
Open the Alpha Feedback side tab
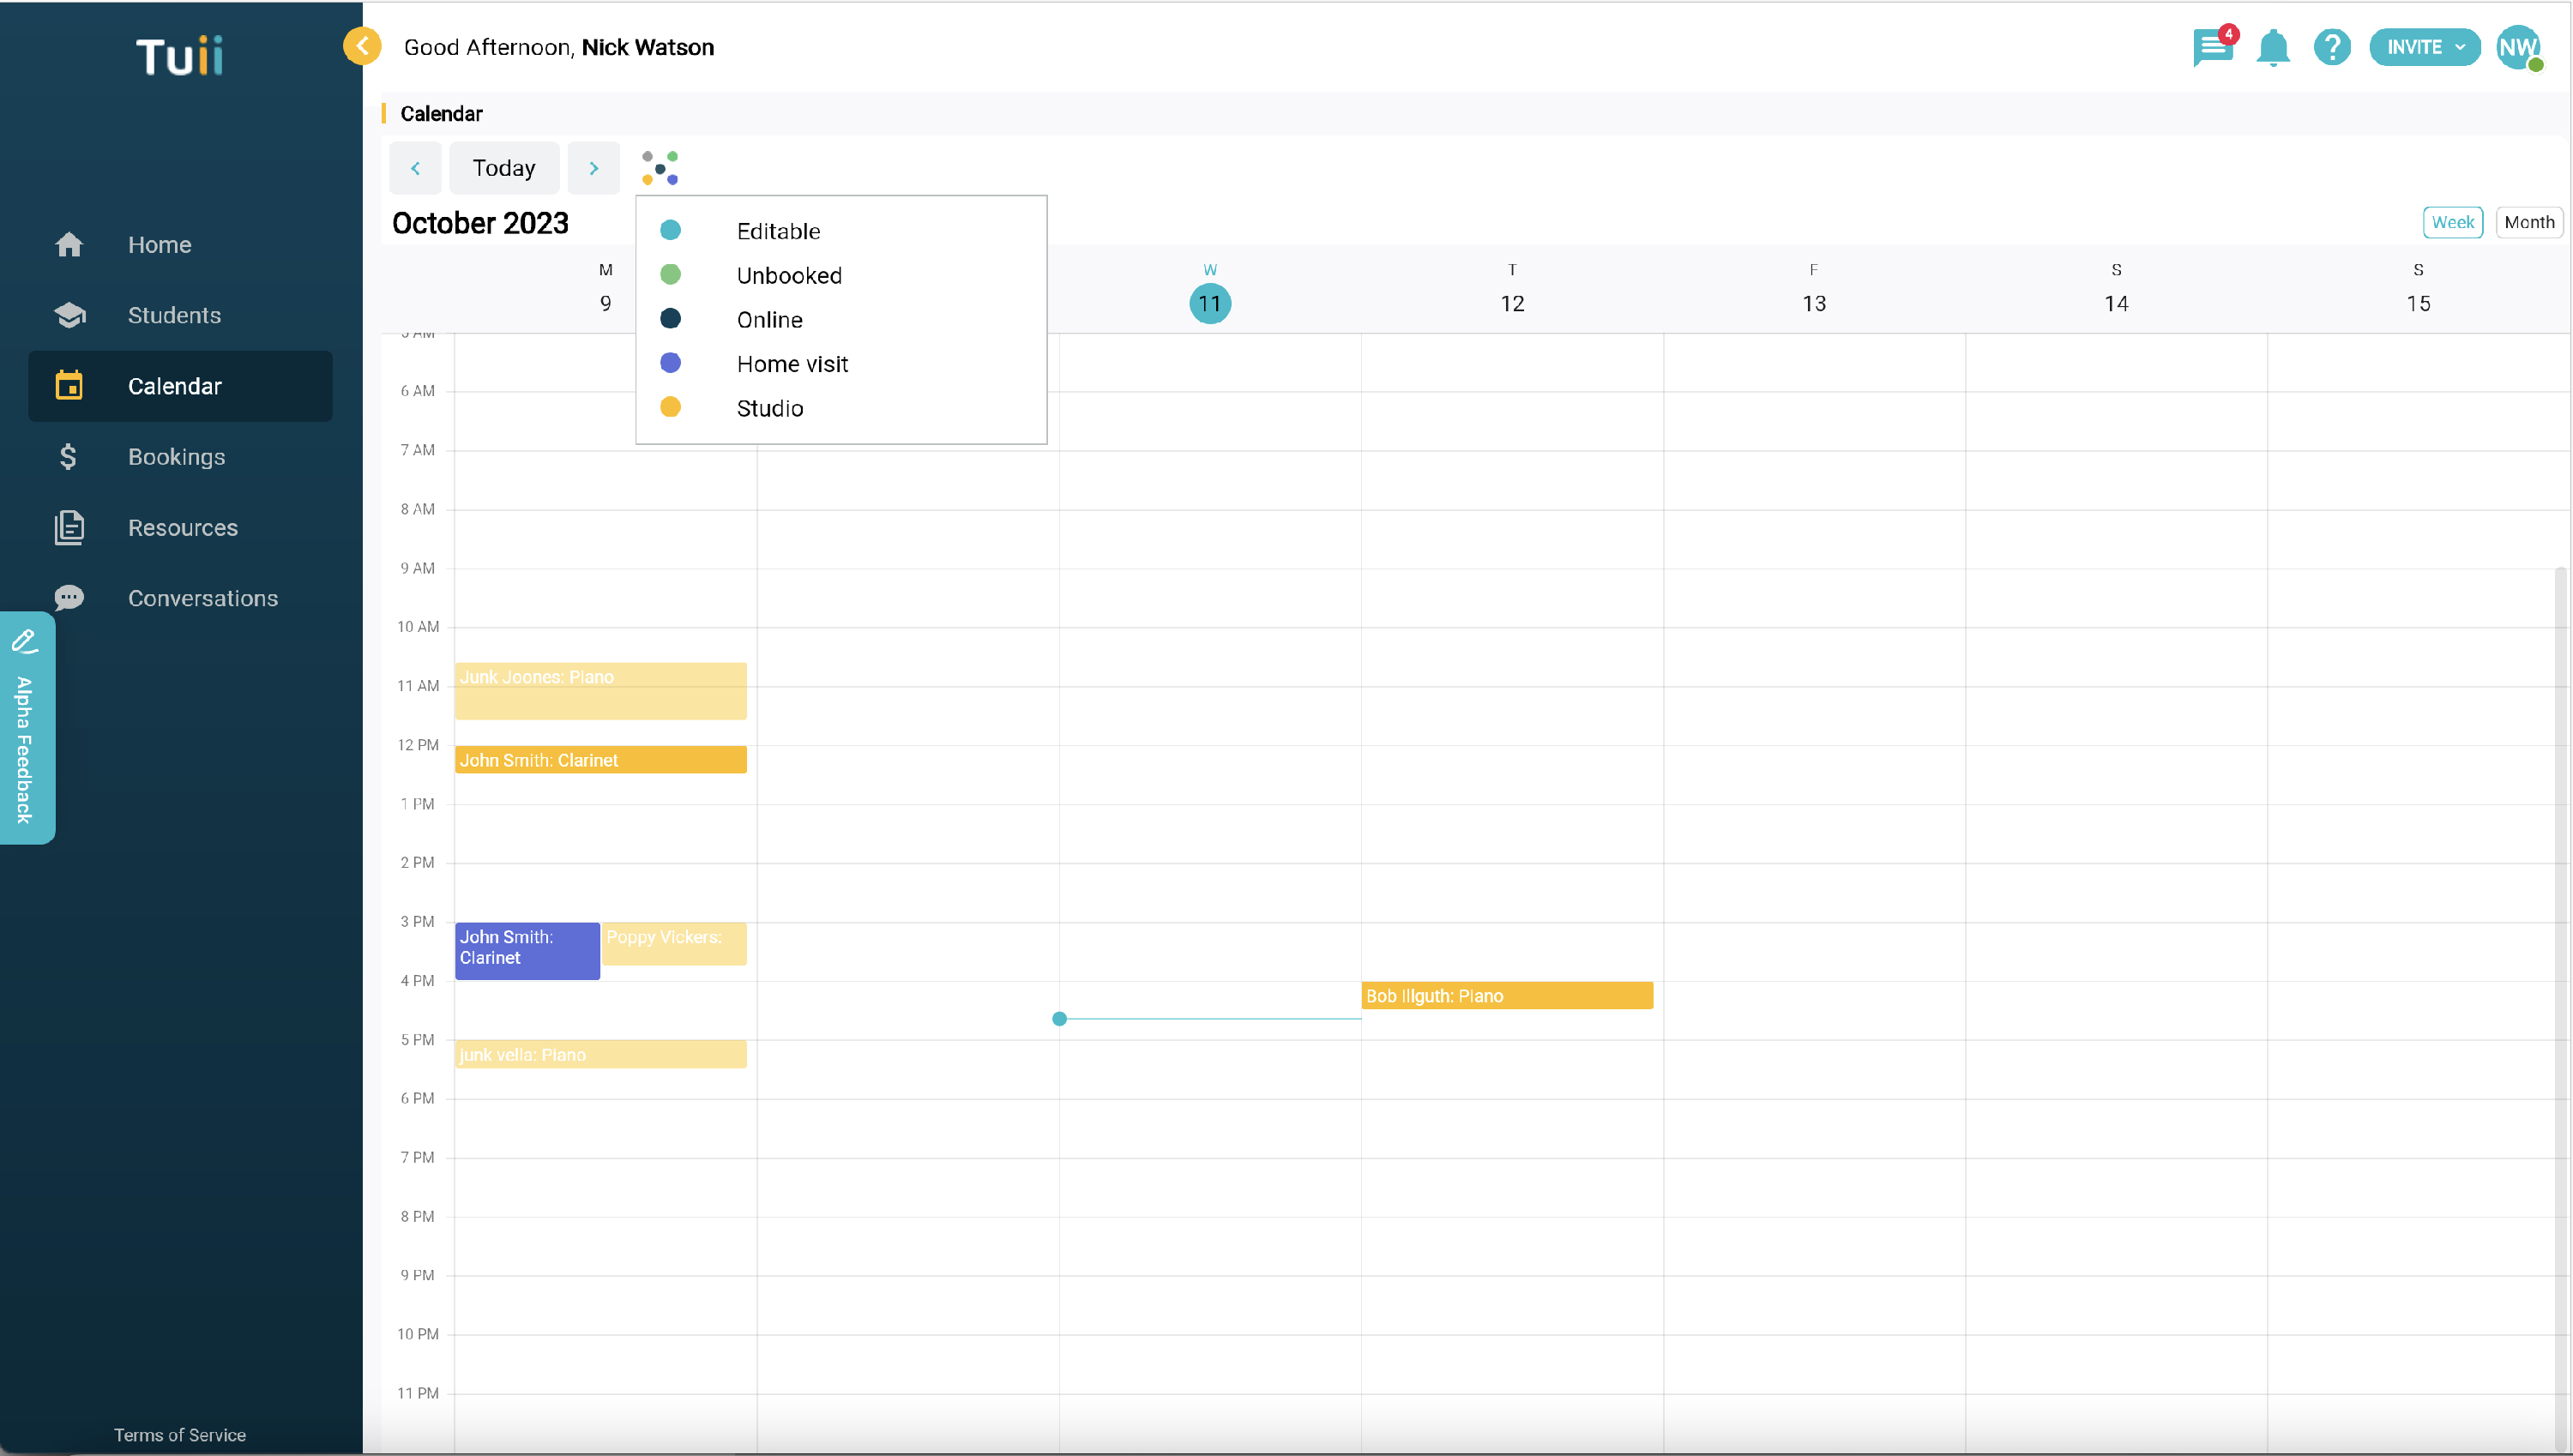tap(26, 728)
